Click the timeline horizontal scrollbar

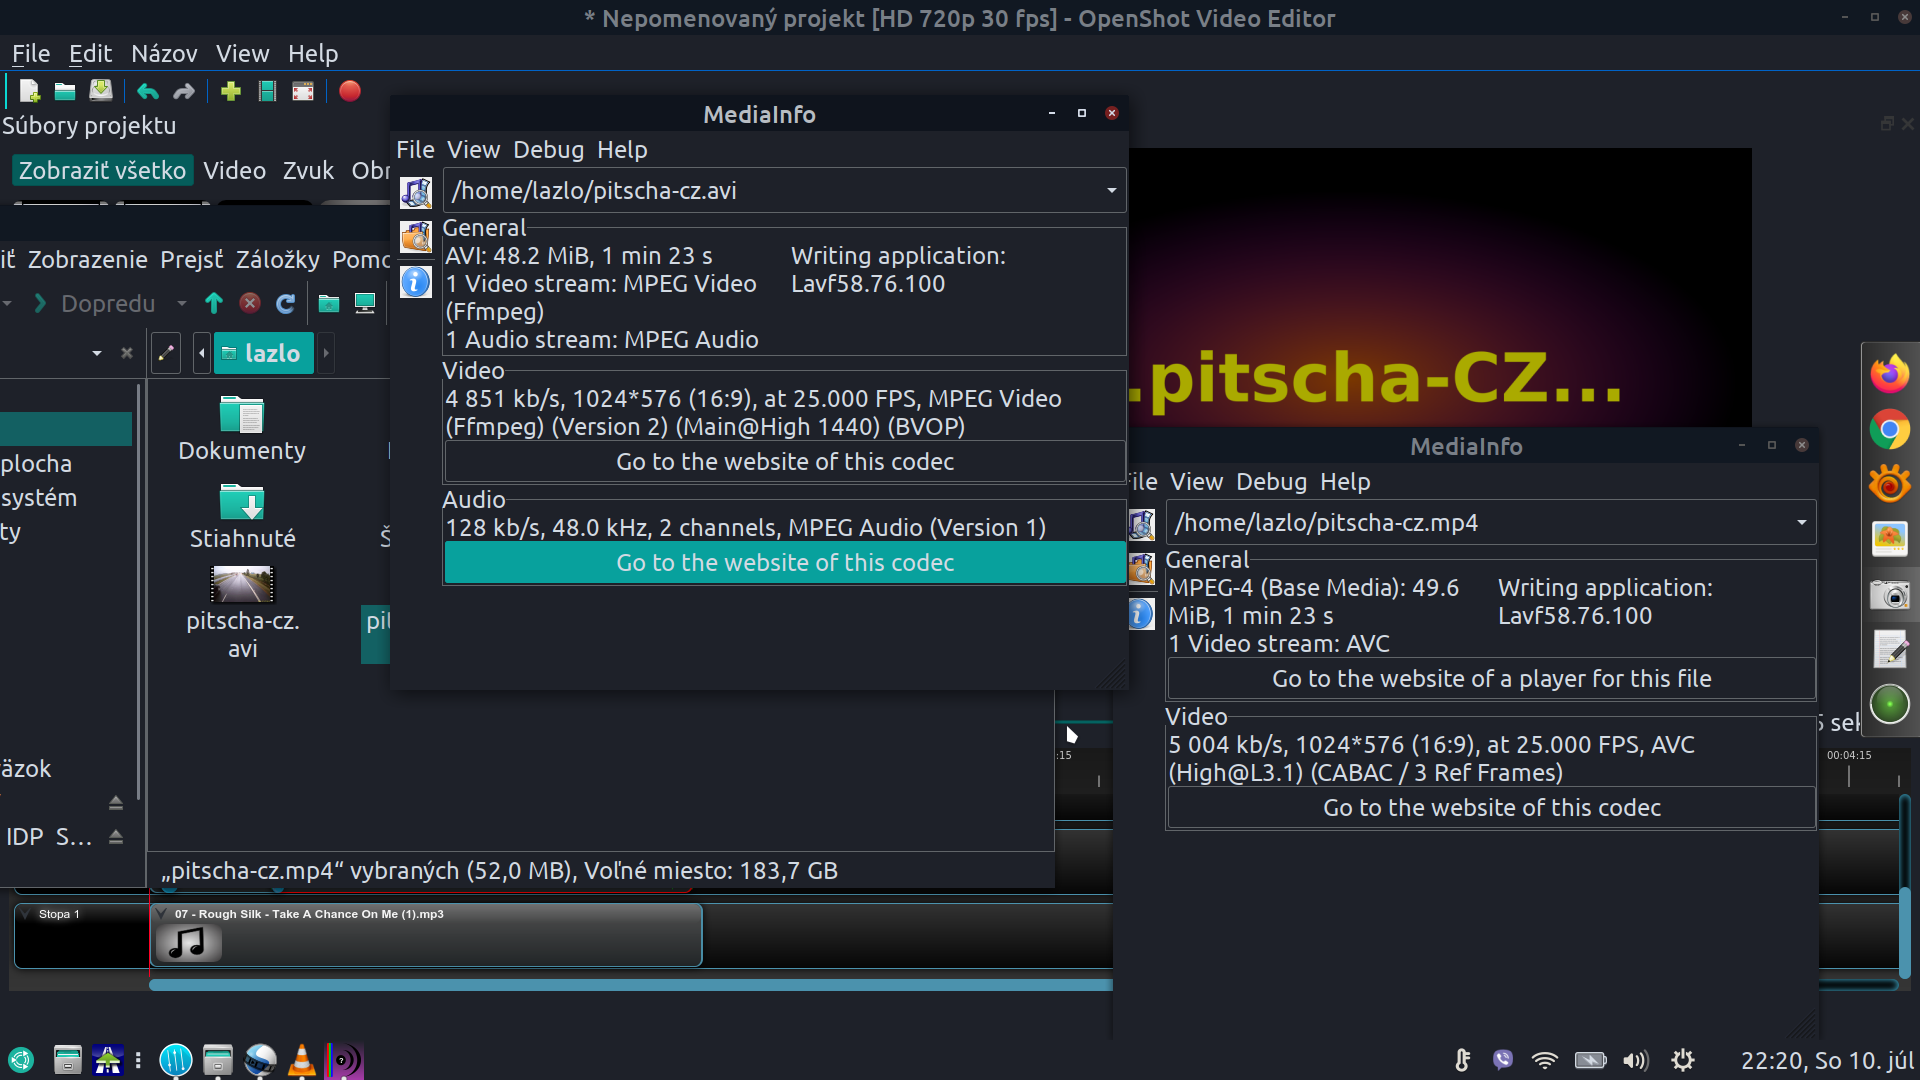(x=630, y=985)
